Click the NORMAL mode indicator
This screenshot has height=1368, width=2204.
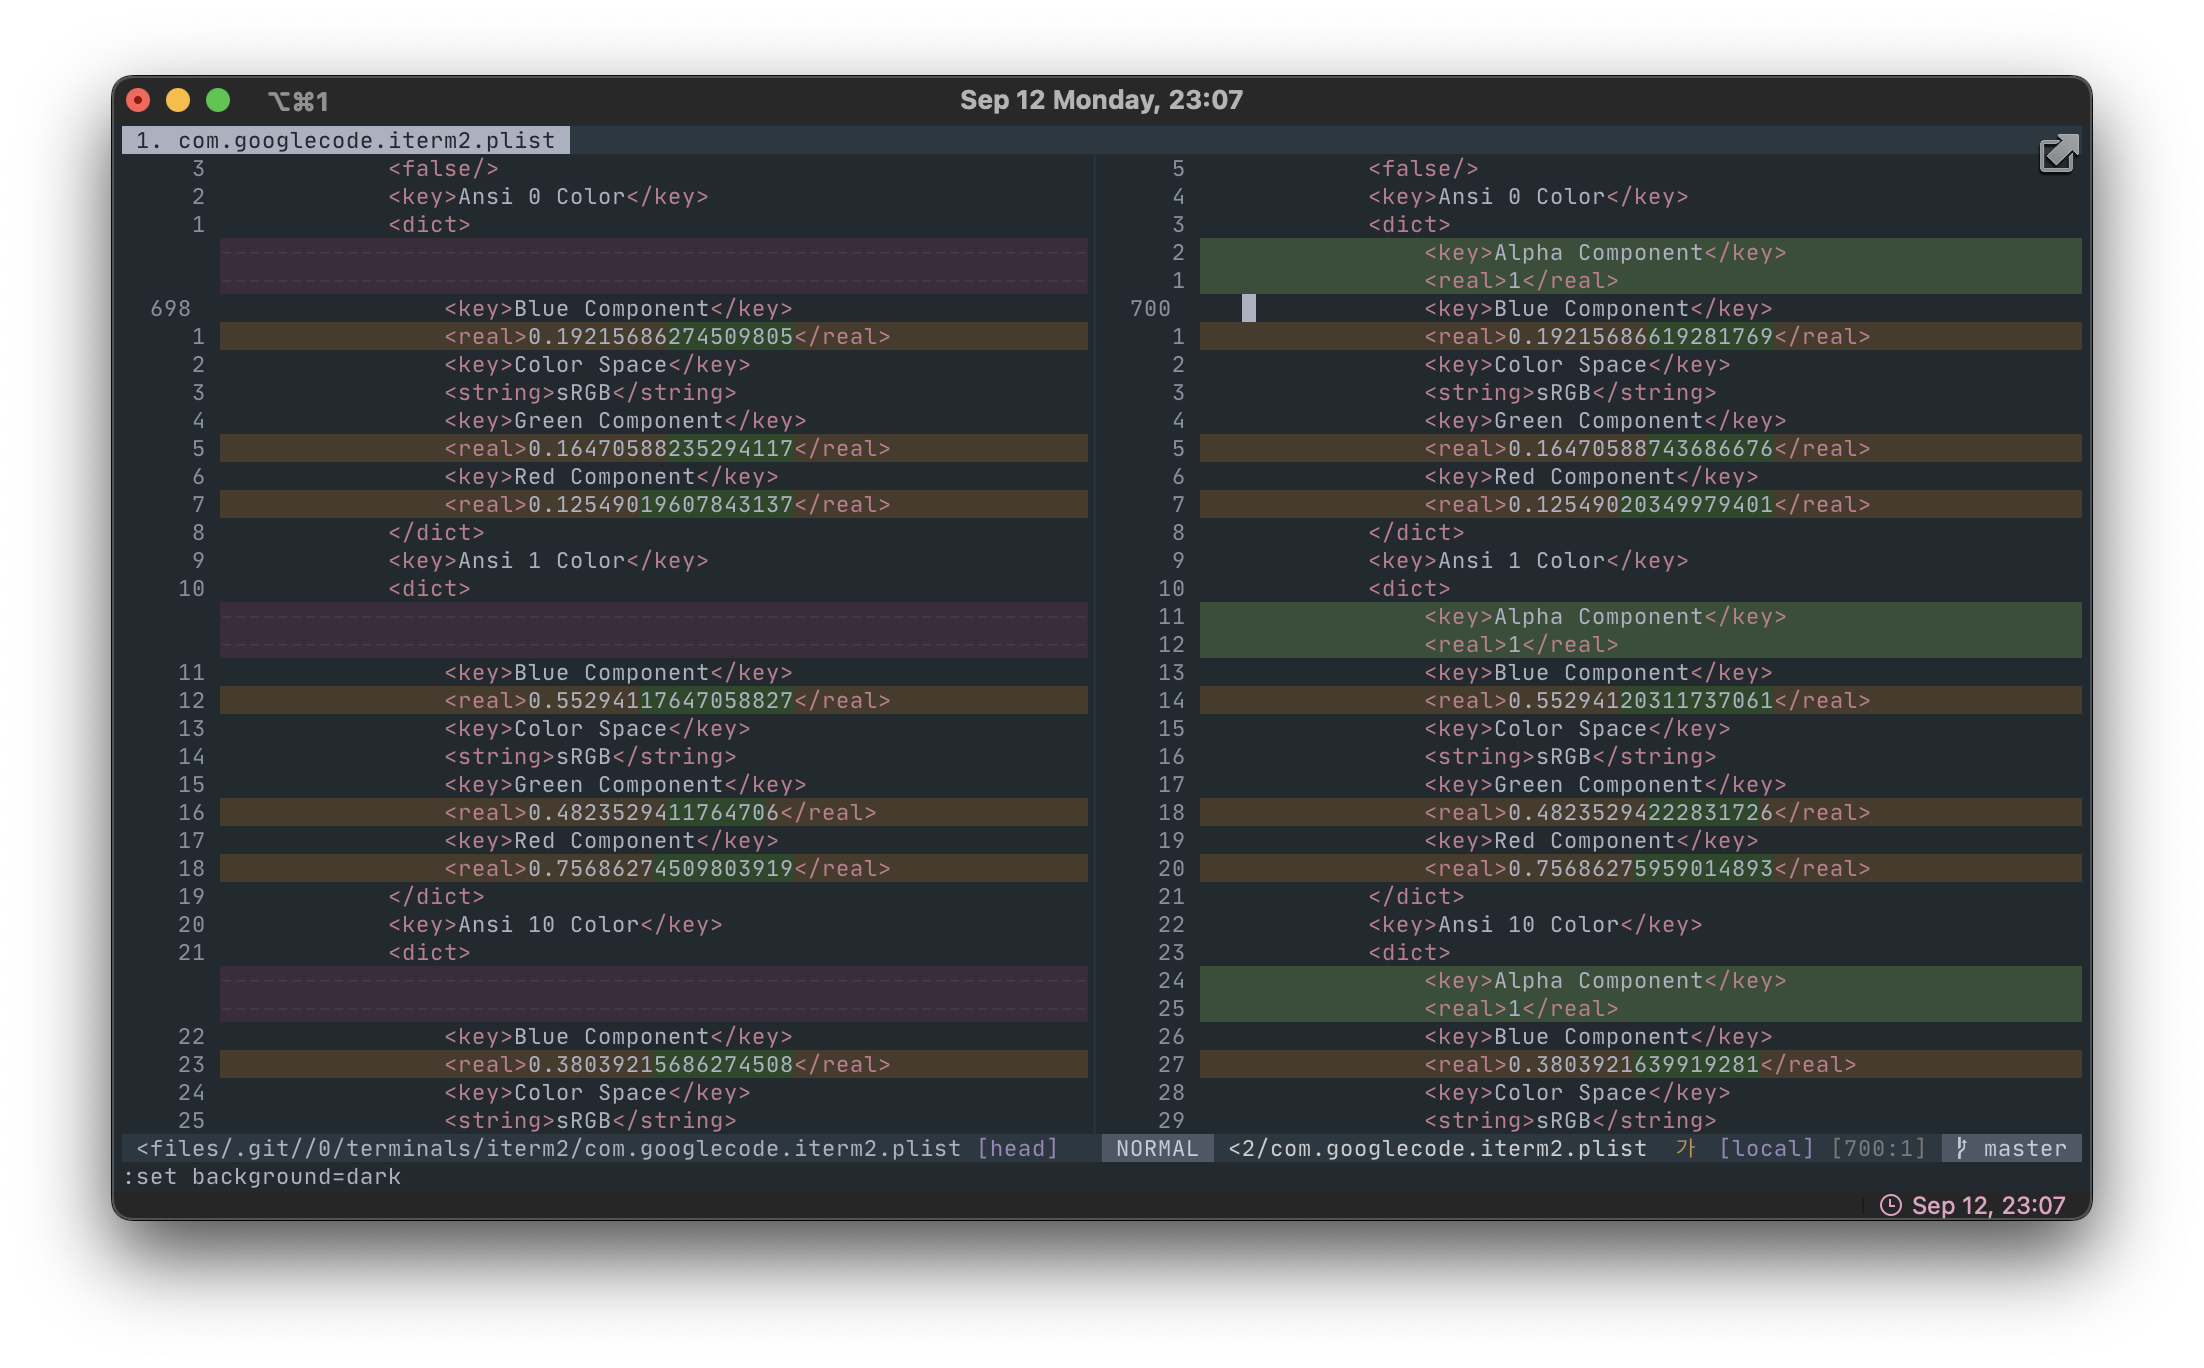[x=1157, y=1148]
